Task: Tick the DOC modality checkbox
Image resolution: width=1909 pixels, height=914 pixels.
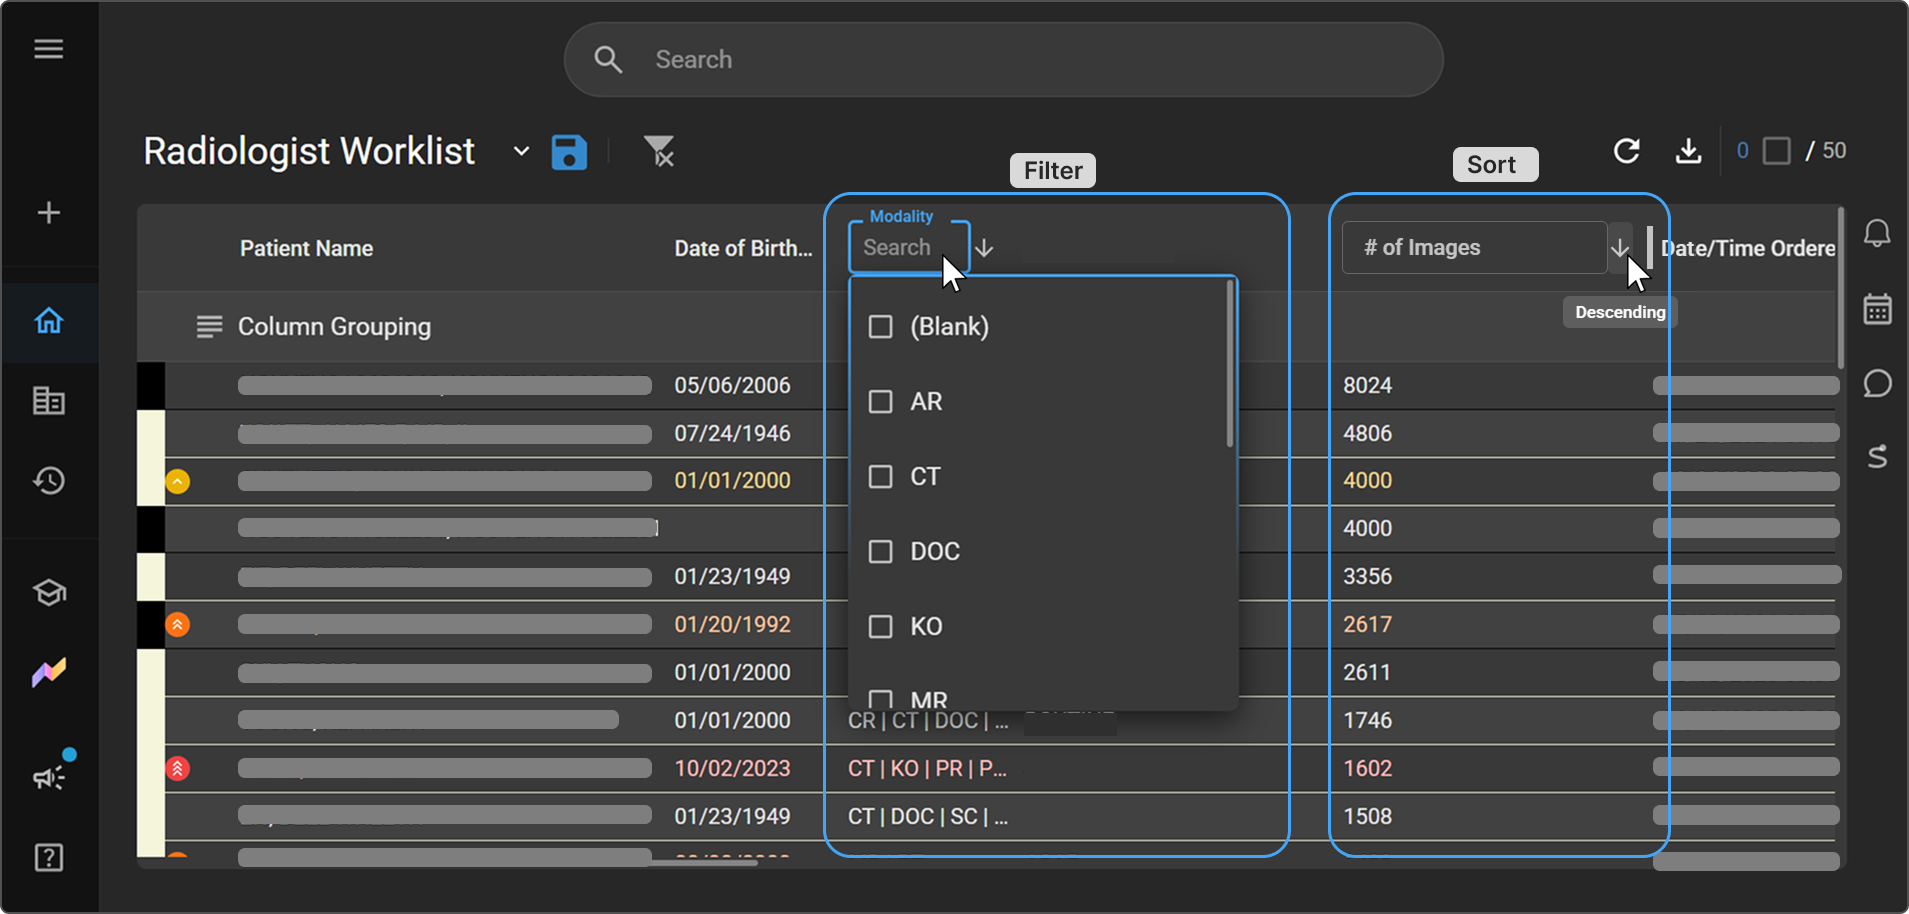Action: (880, 552)
